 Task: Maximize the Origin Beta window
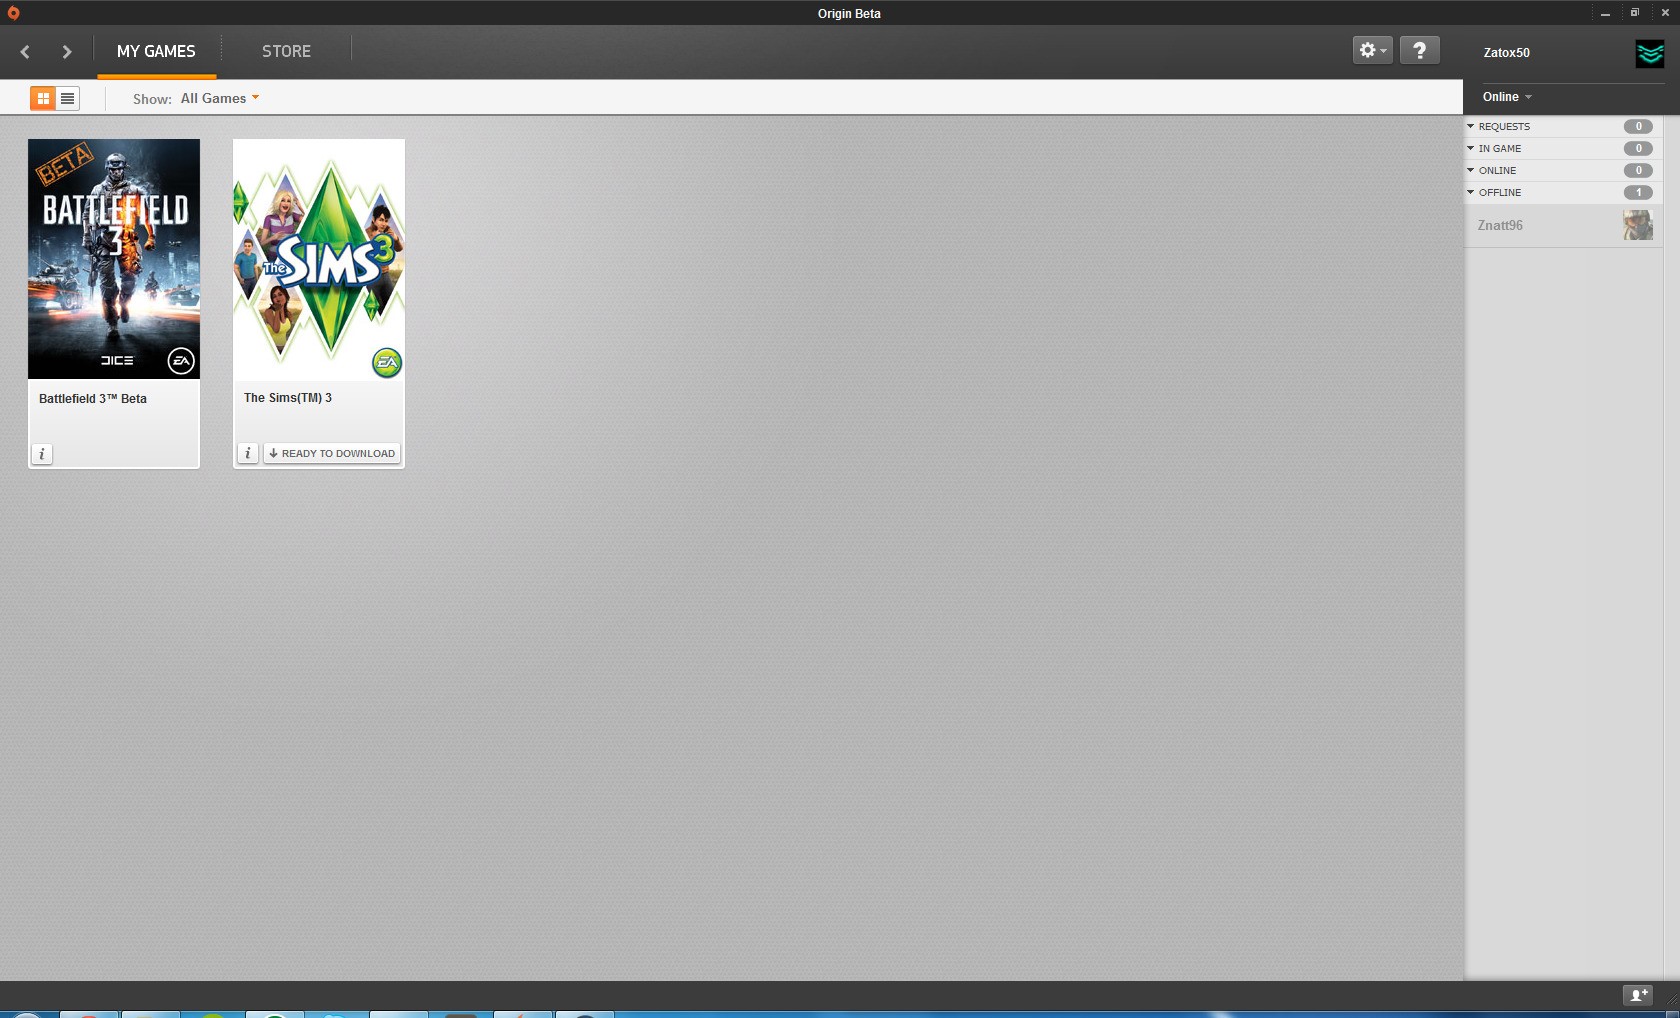pos(1635,13)
